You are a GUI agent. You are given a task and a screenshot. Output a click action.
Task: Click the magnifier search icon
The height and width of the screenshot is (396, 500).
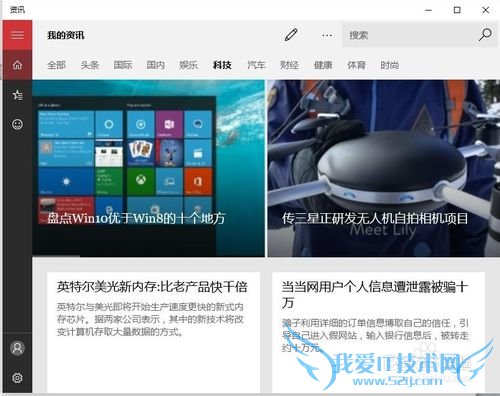485,35
